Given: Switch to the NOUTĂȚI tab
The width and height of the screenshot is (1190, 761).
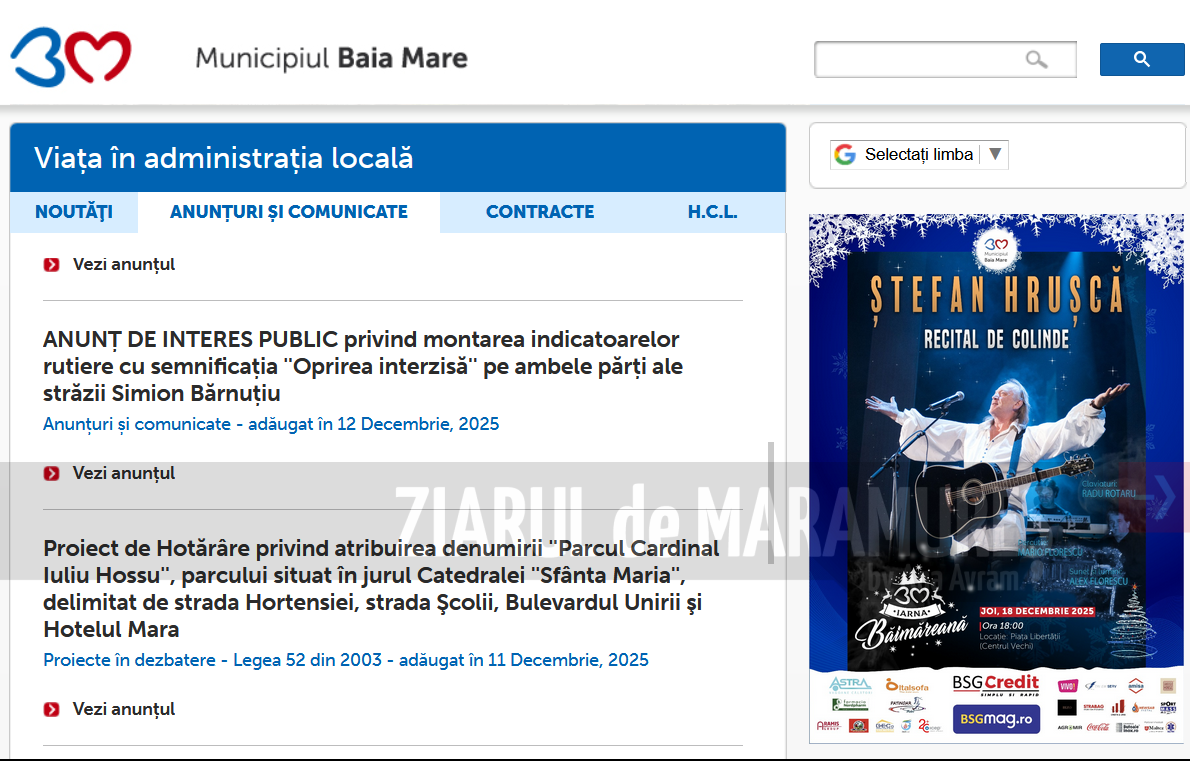Looking at the screenshot, I should click(73, 212).
